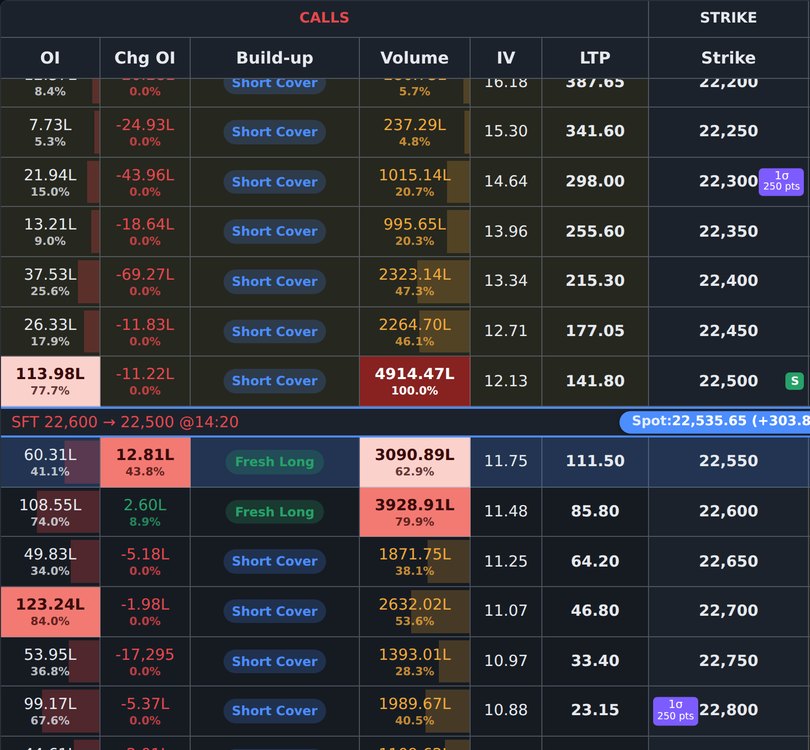Click LTP value 298.00
The image size is (810, 750).
[x=595, y=181]
